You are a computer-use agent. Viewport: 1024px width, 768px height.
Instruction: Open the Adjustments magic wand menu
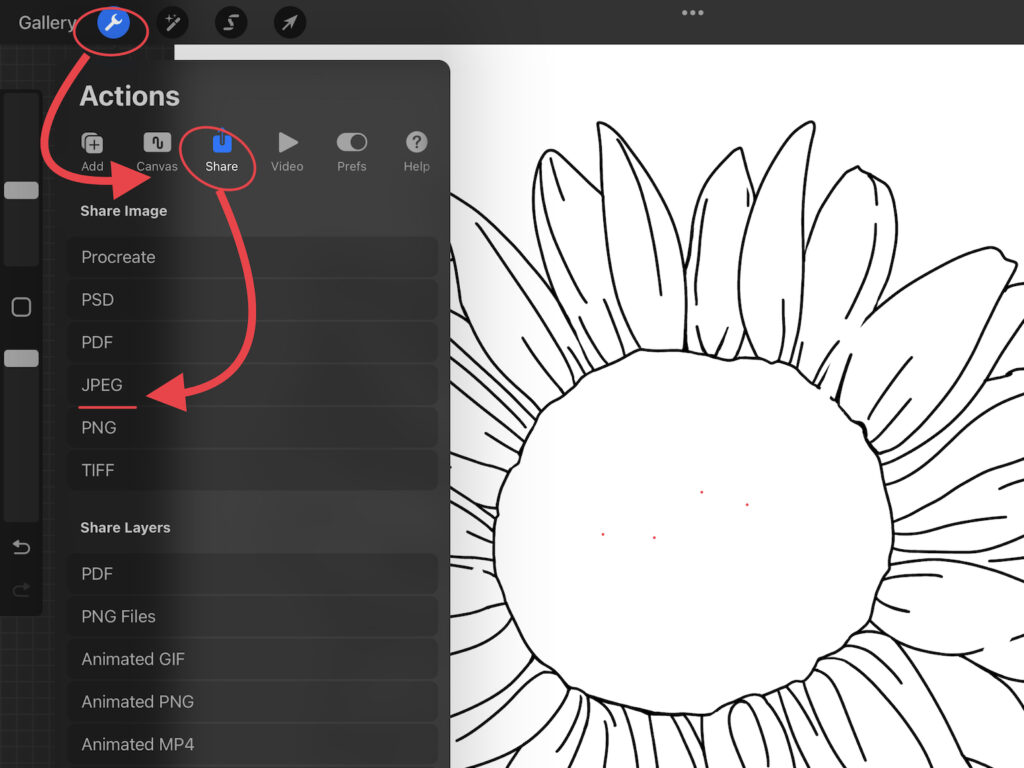[172, 23]
